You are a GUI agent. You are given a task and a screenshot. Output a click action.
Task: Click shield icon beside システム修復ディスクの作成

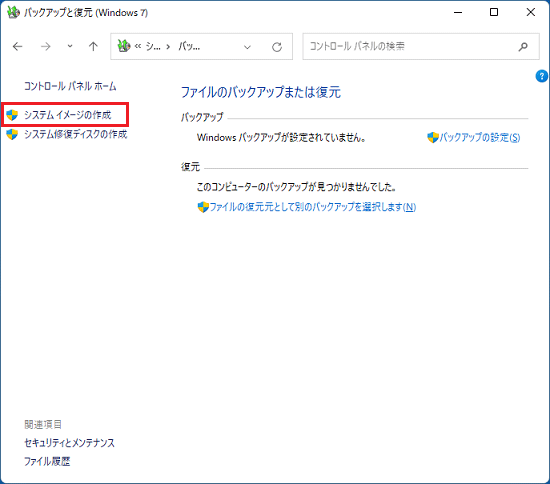coord(12,134)
